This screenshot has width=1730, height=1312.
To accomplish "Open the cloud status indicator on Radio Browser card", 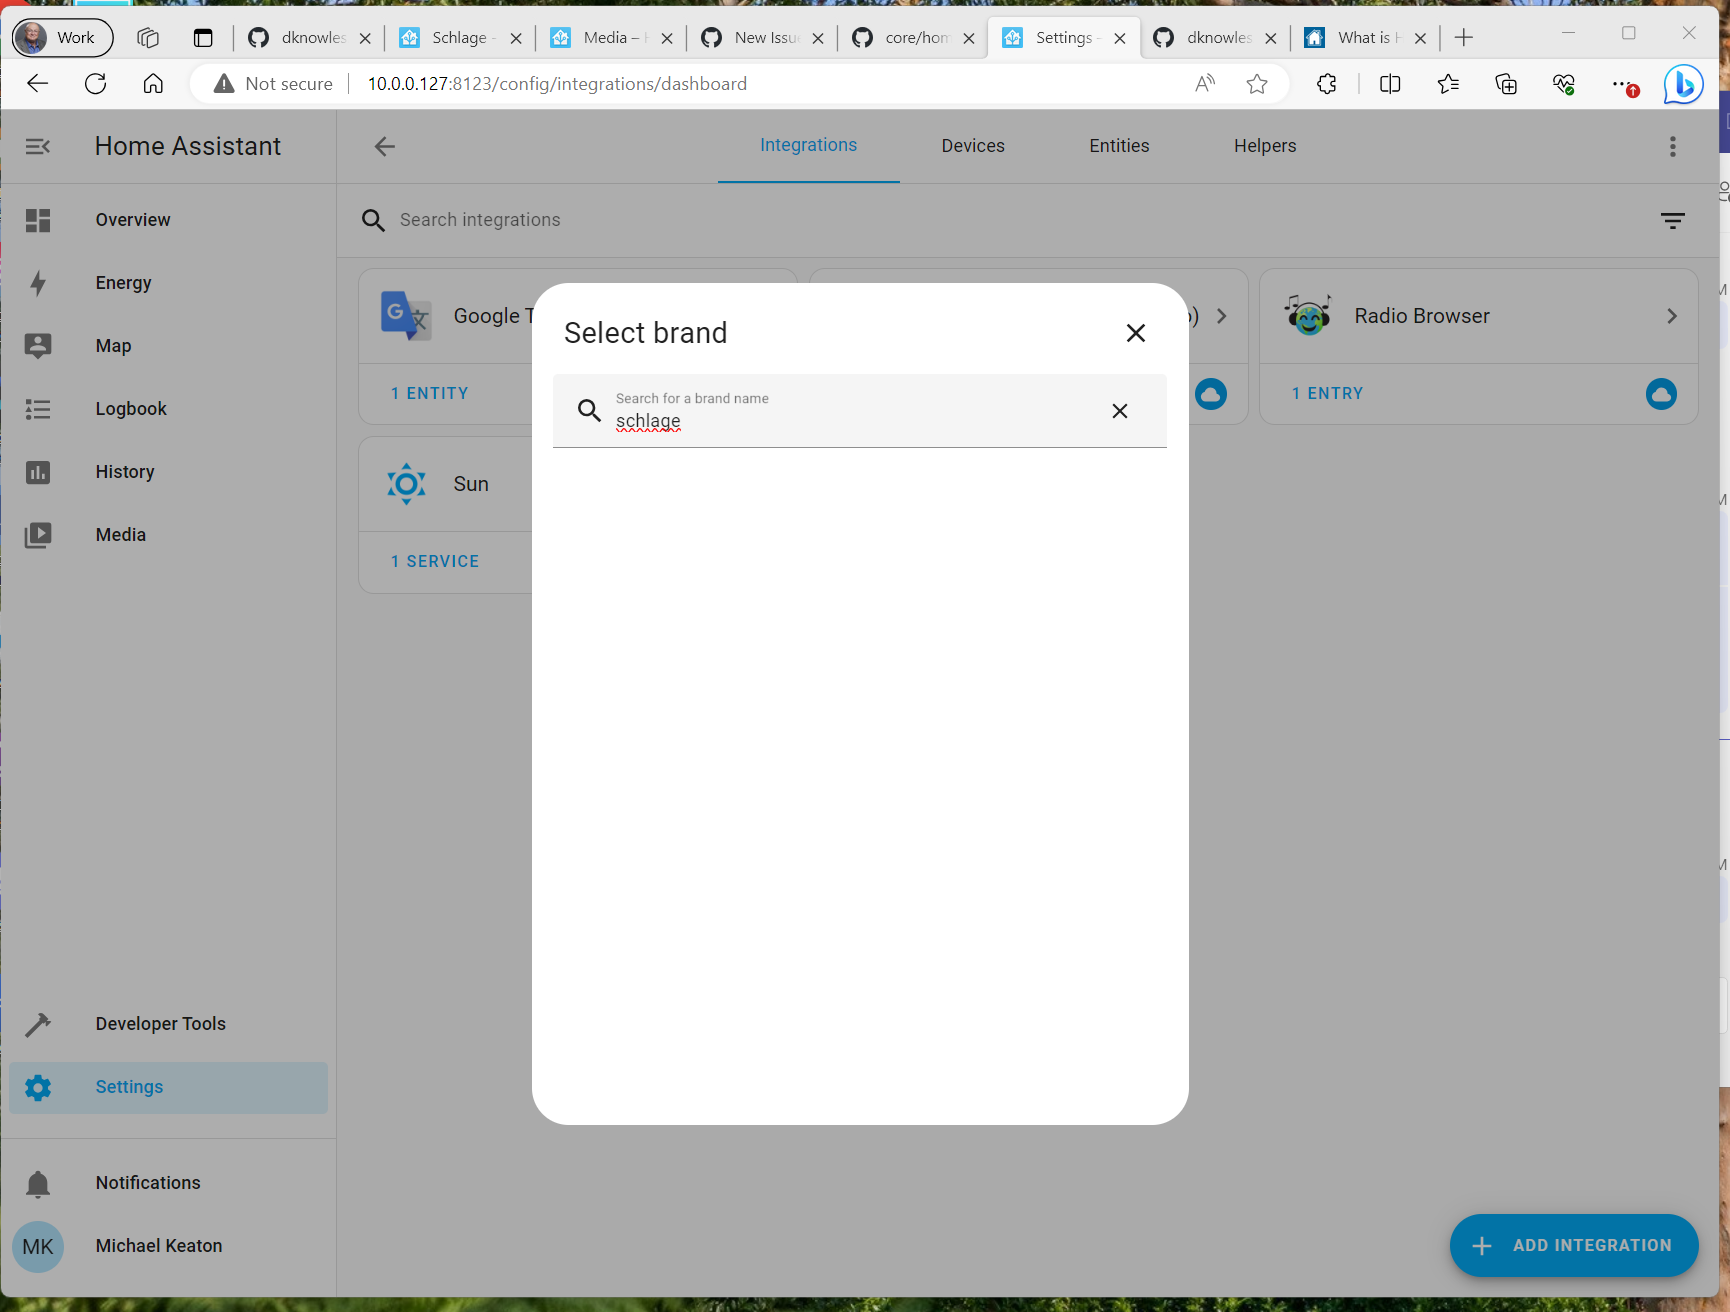I will pos(1661,394).
